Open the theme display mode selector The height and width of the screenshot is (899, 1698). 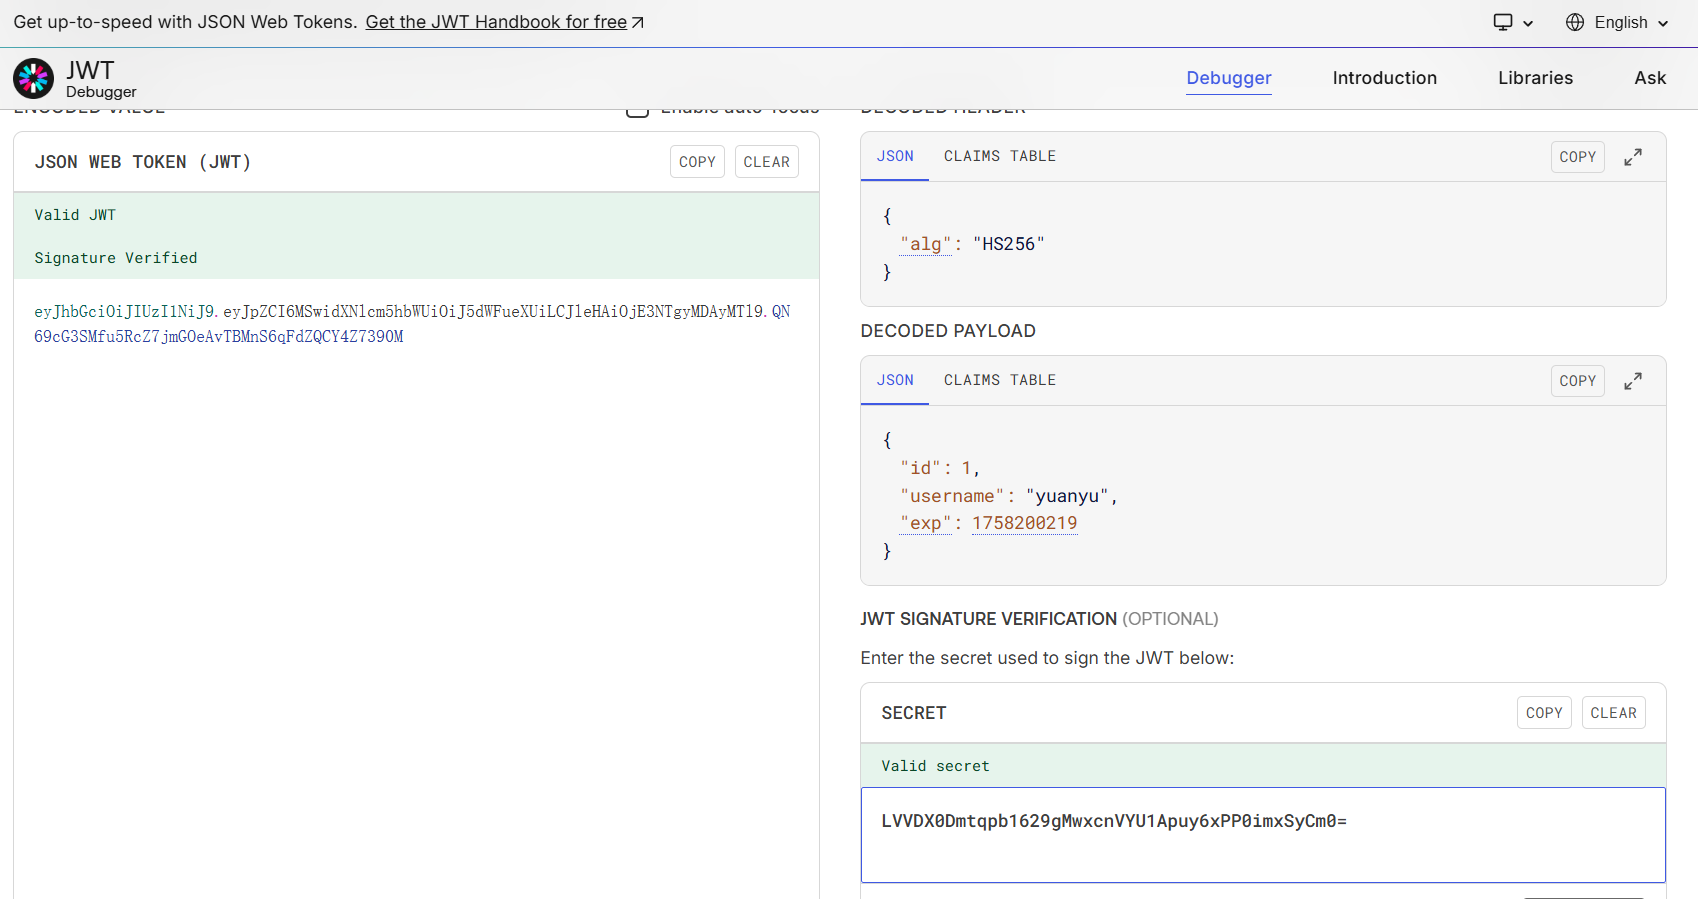(x=1512, y=22)
